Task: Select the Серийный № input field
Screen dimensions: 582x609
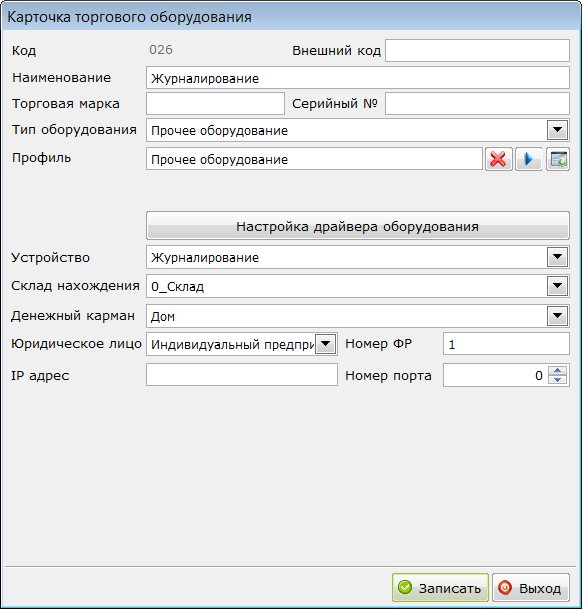Action: pos(477,103)
